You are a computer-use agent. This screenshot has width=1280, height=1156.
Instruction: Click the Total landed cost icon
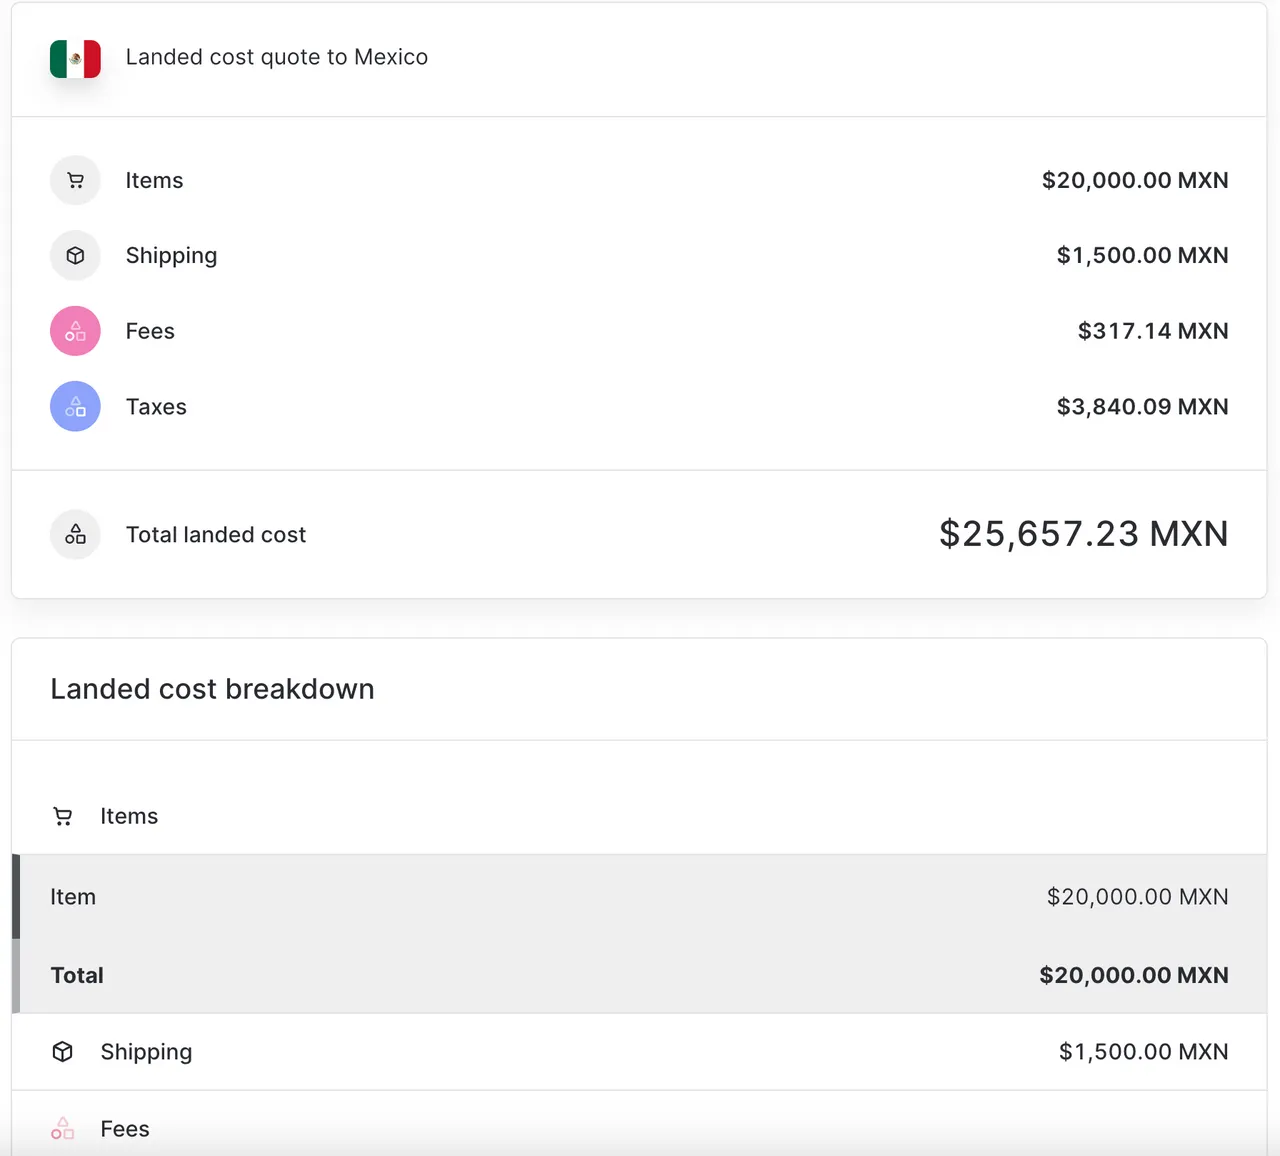click(75, 534)
